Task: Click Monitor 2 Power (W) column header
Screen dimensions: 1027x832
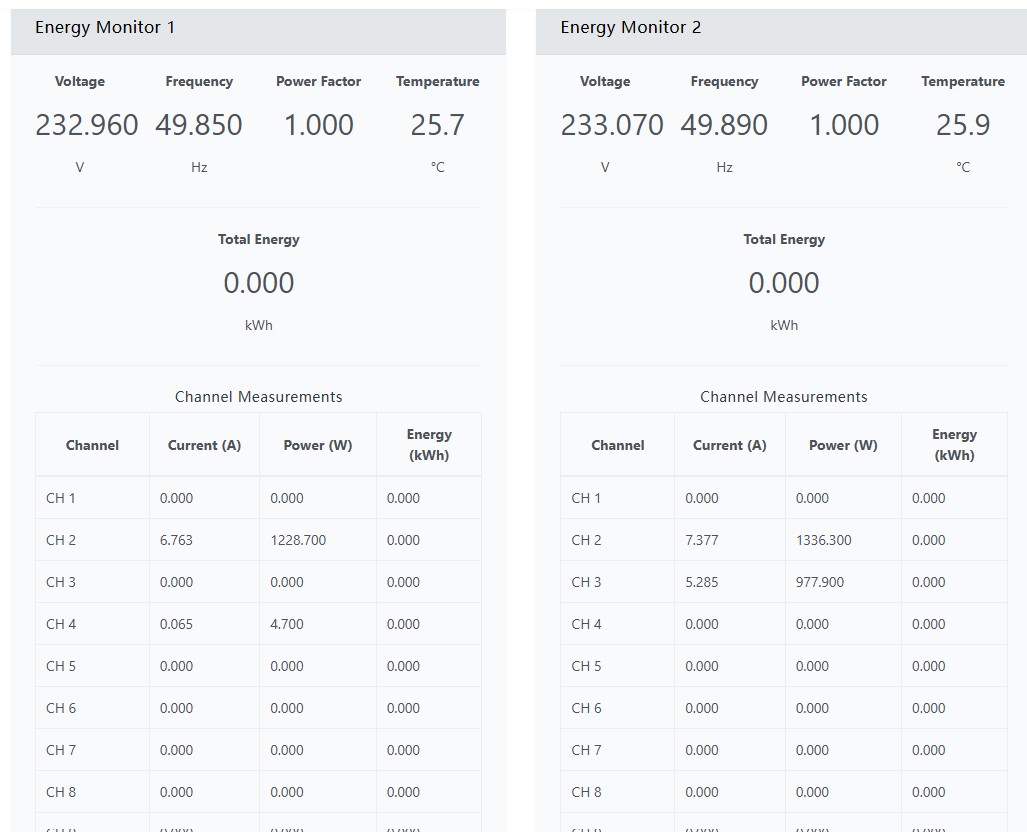Action: (x=843, y=445)
